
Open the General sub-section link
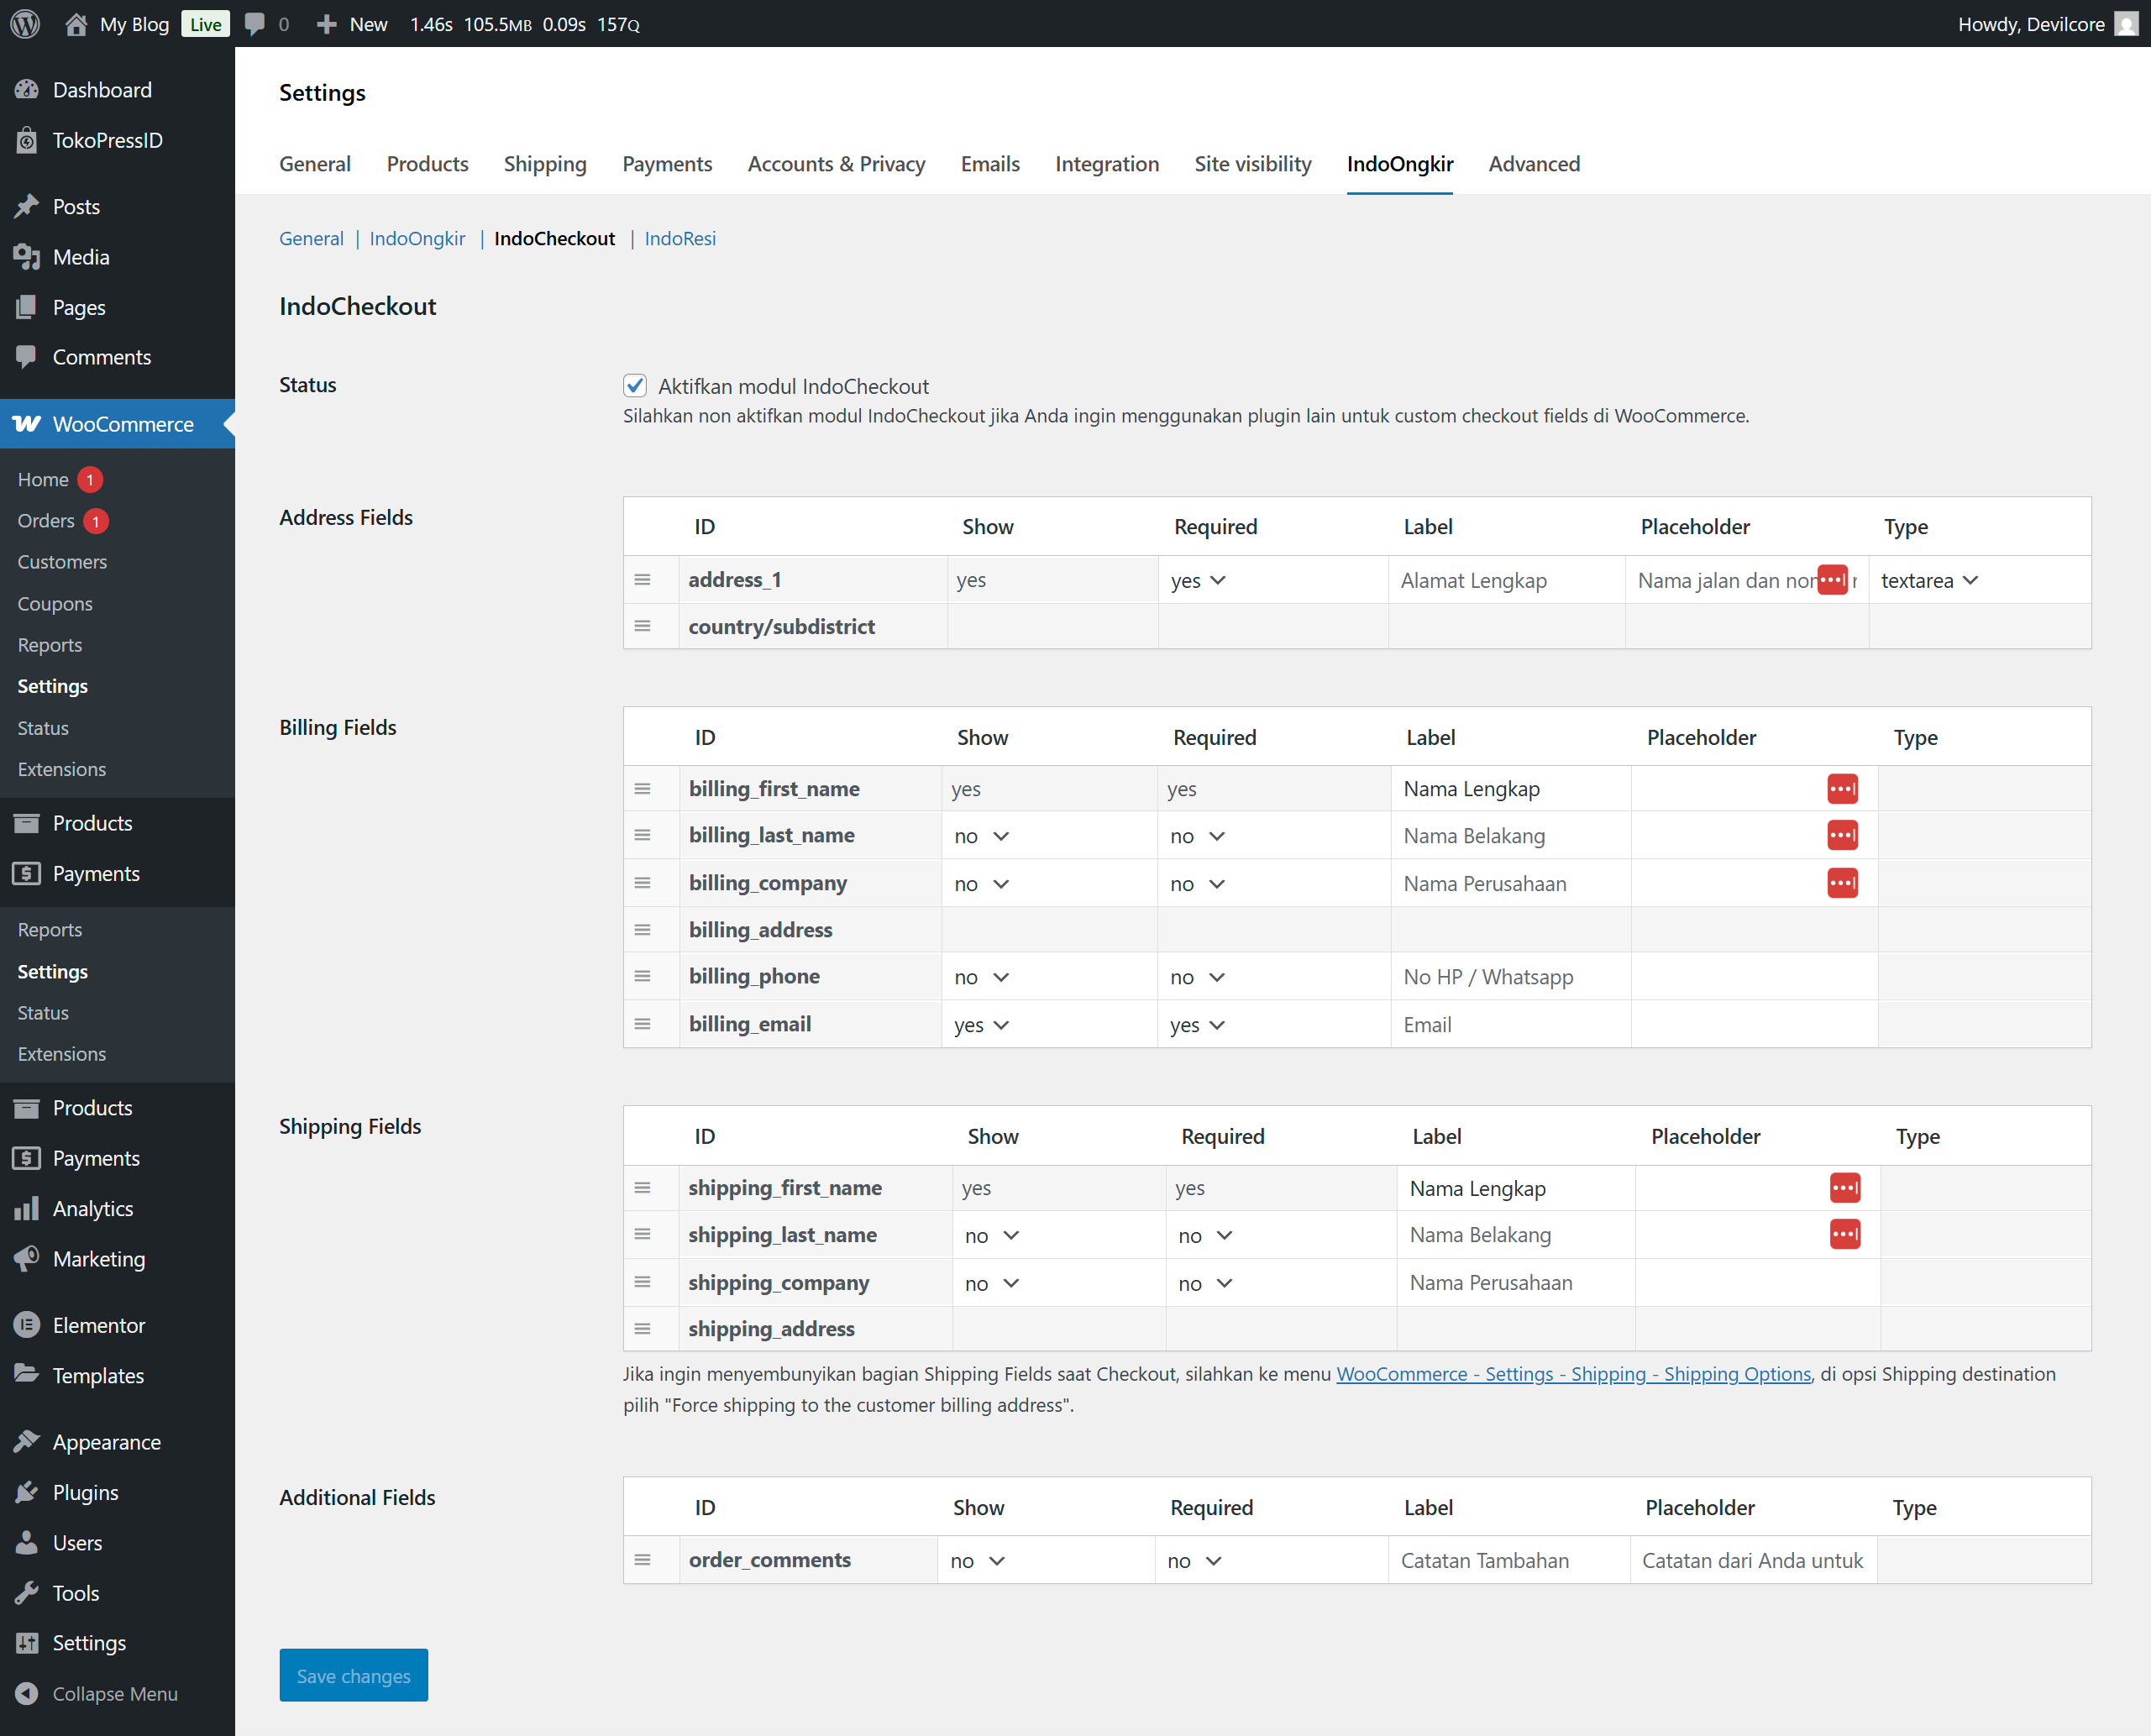[311, 238]
